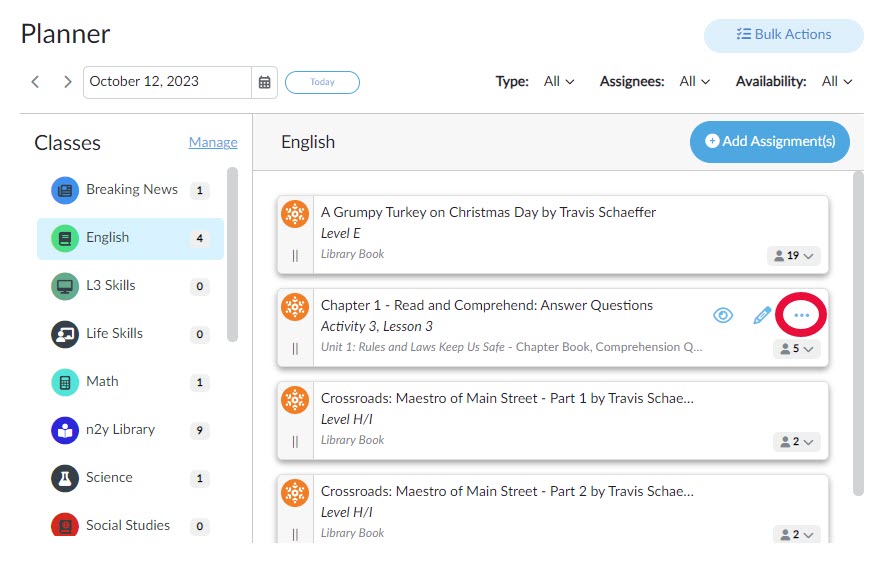
Task: Expand the 19 assignees on Grumpy Turkey
Action: (x=793, y=256)
